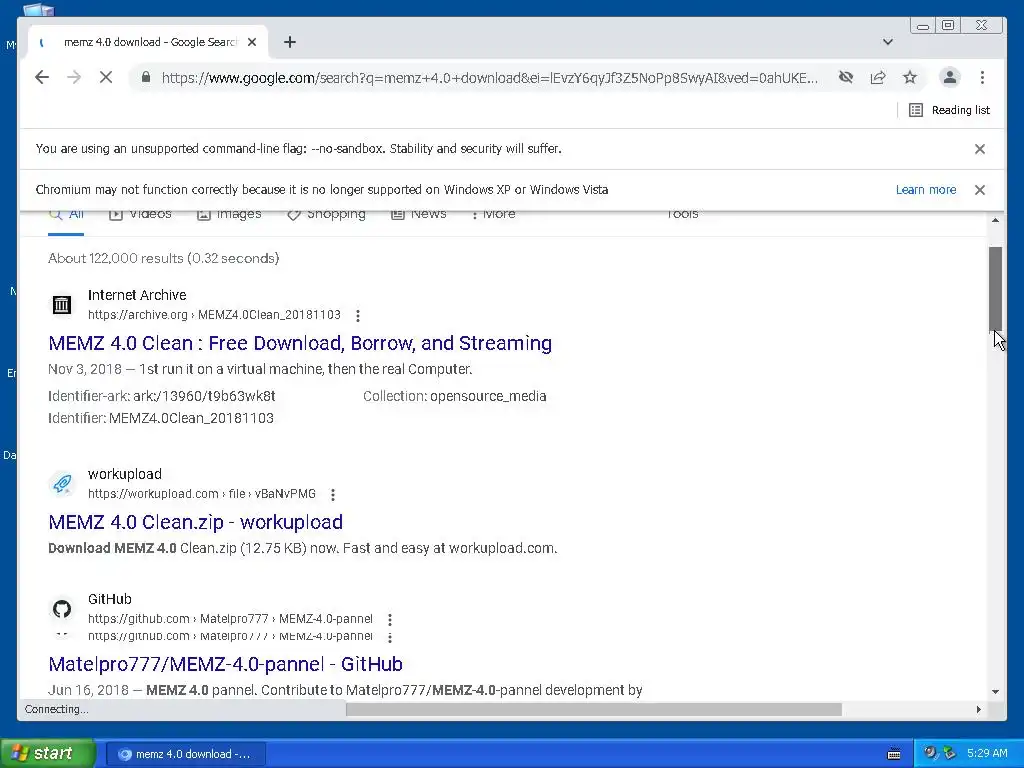The height and width of the screenshot is (768, 1024).
Task: Select the Chromium taskbar button
Action: [x=185, y=754]
